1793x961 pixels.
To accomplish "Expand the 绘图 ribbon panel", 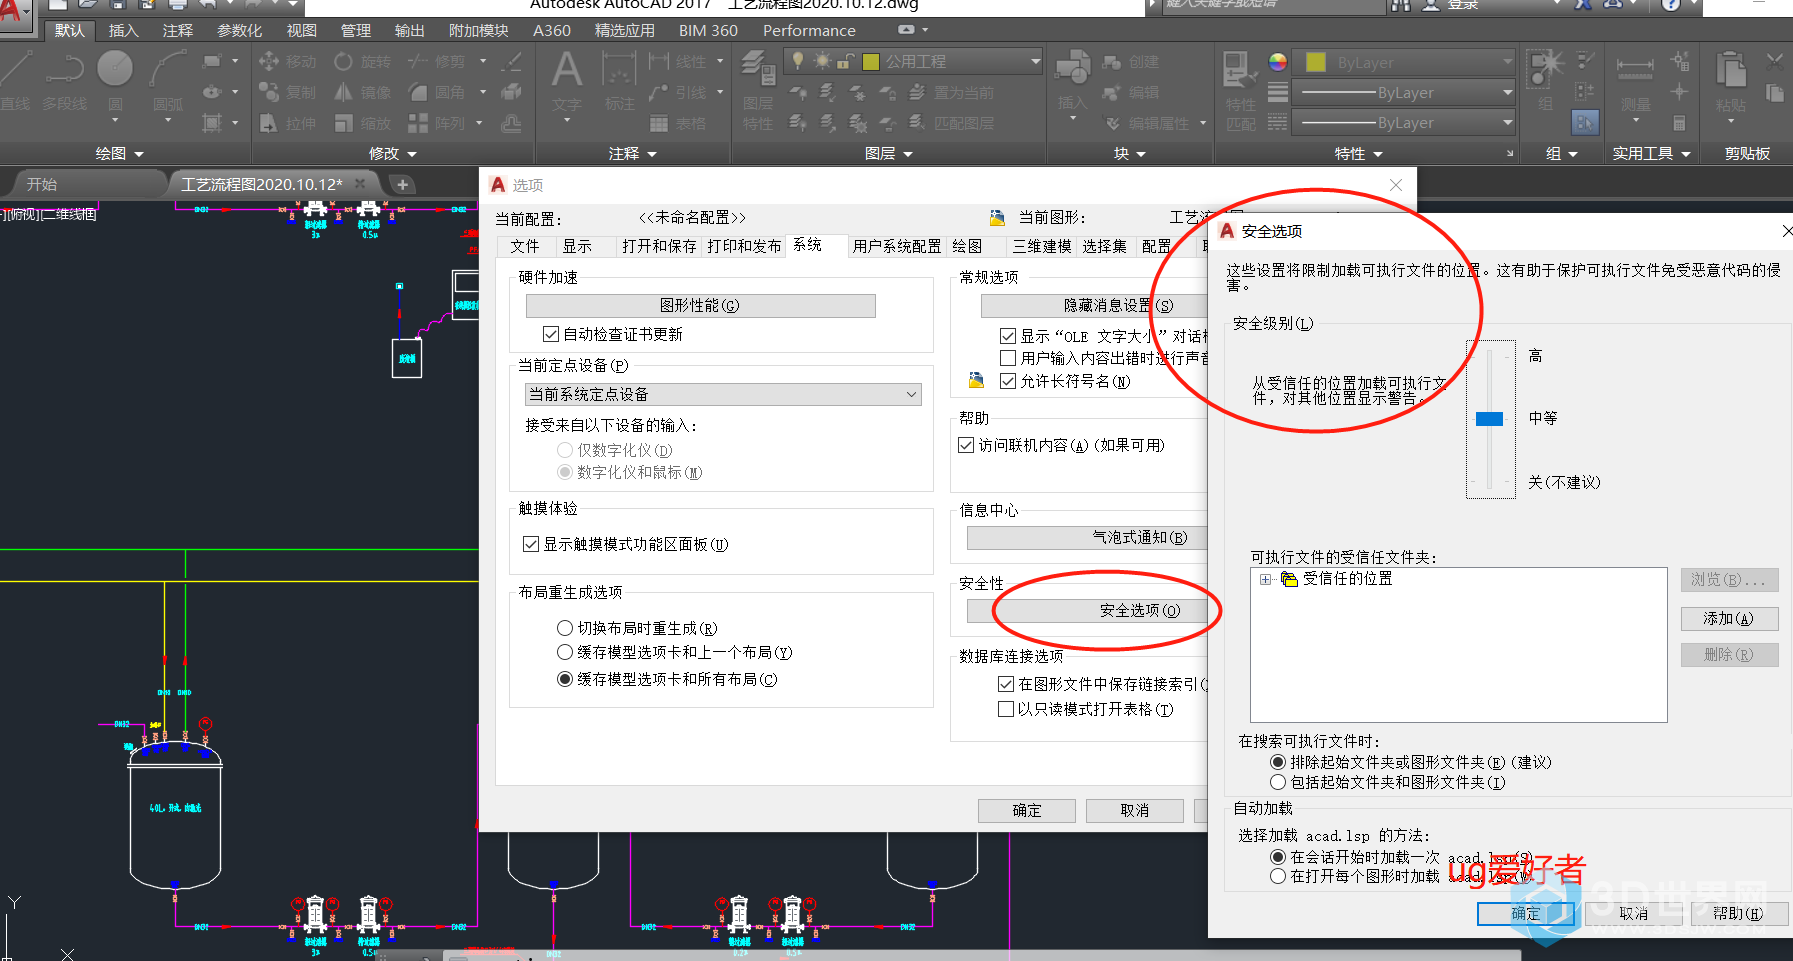I will (x=120, y=154).
